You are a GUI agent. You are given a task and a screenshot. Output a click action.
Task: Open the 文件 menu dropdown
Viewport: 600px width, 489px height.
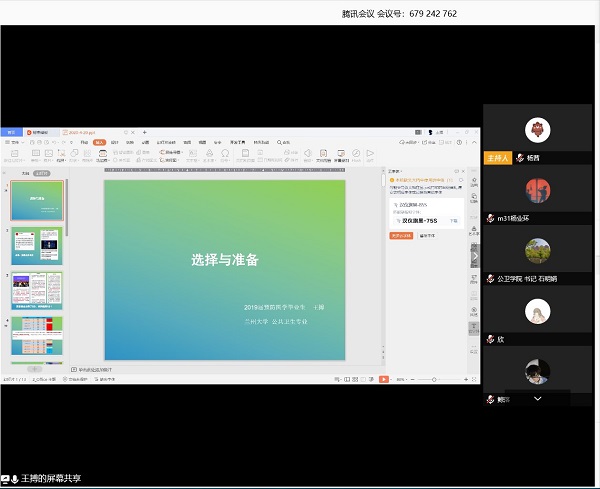pyautogui.click(x=15, y=142)
